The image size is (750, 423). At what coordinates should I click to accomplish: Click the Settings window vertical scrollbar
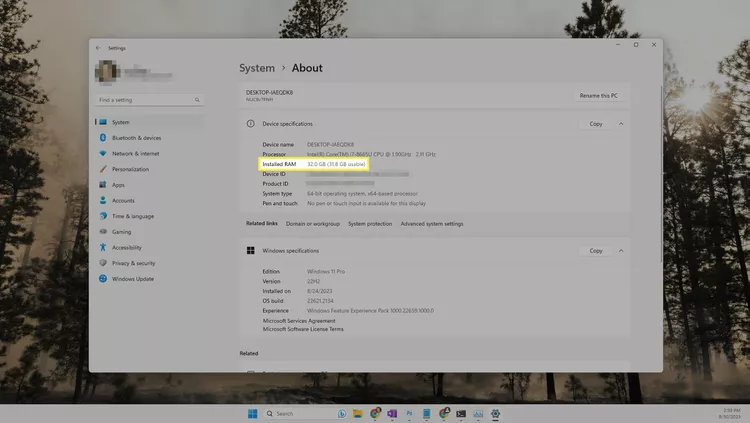point(662,174)
